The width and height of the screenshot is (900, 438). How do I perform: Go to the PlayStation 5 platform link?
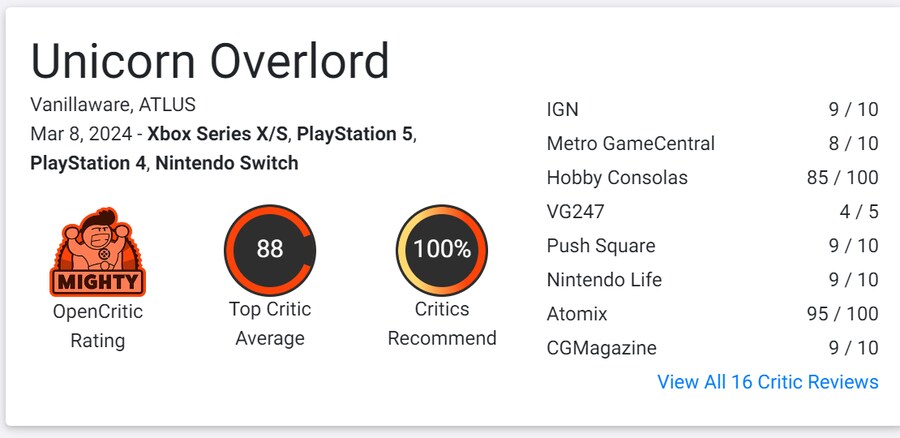point(355,133)
